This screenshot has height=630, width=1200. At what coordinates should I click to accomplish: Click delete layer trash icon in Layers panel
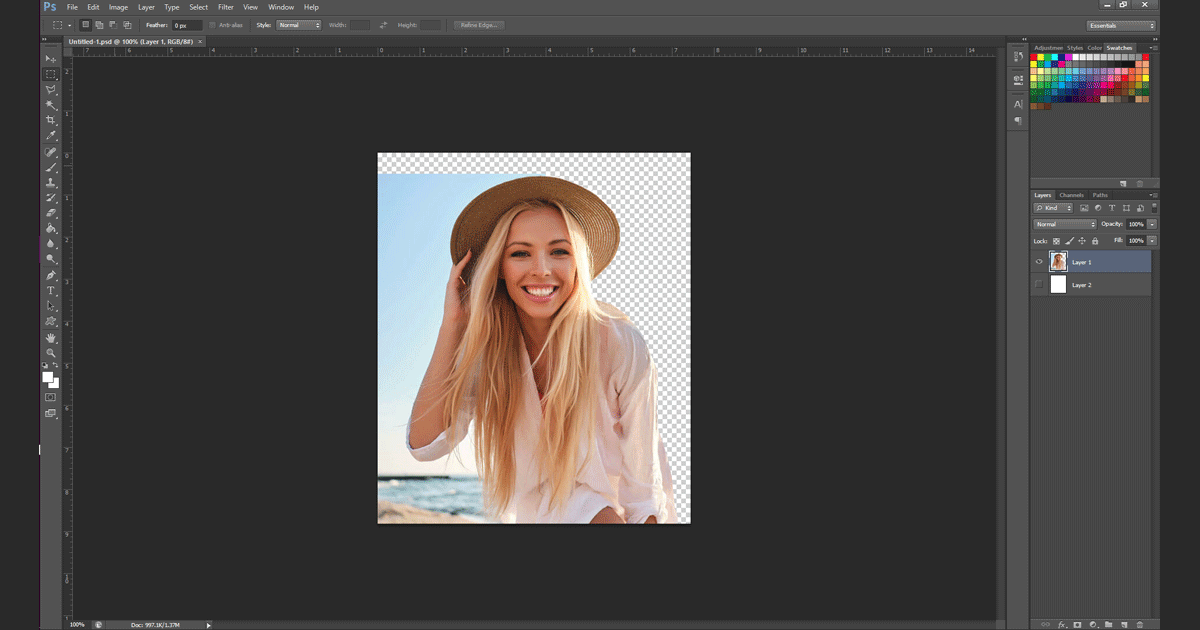1139,624
